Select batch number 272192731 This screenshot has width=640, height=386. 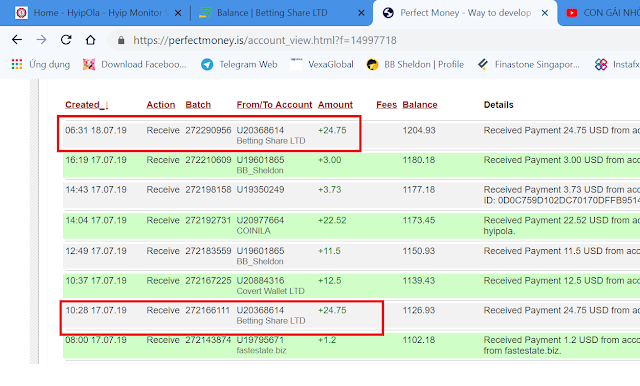[208, 220]
